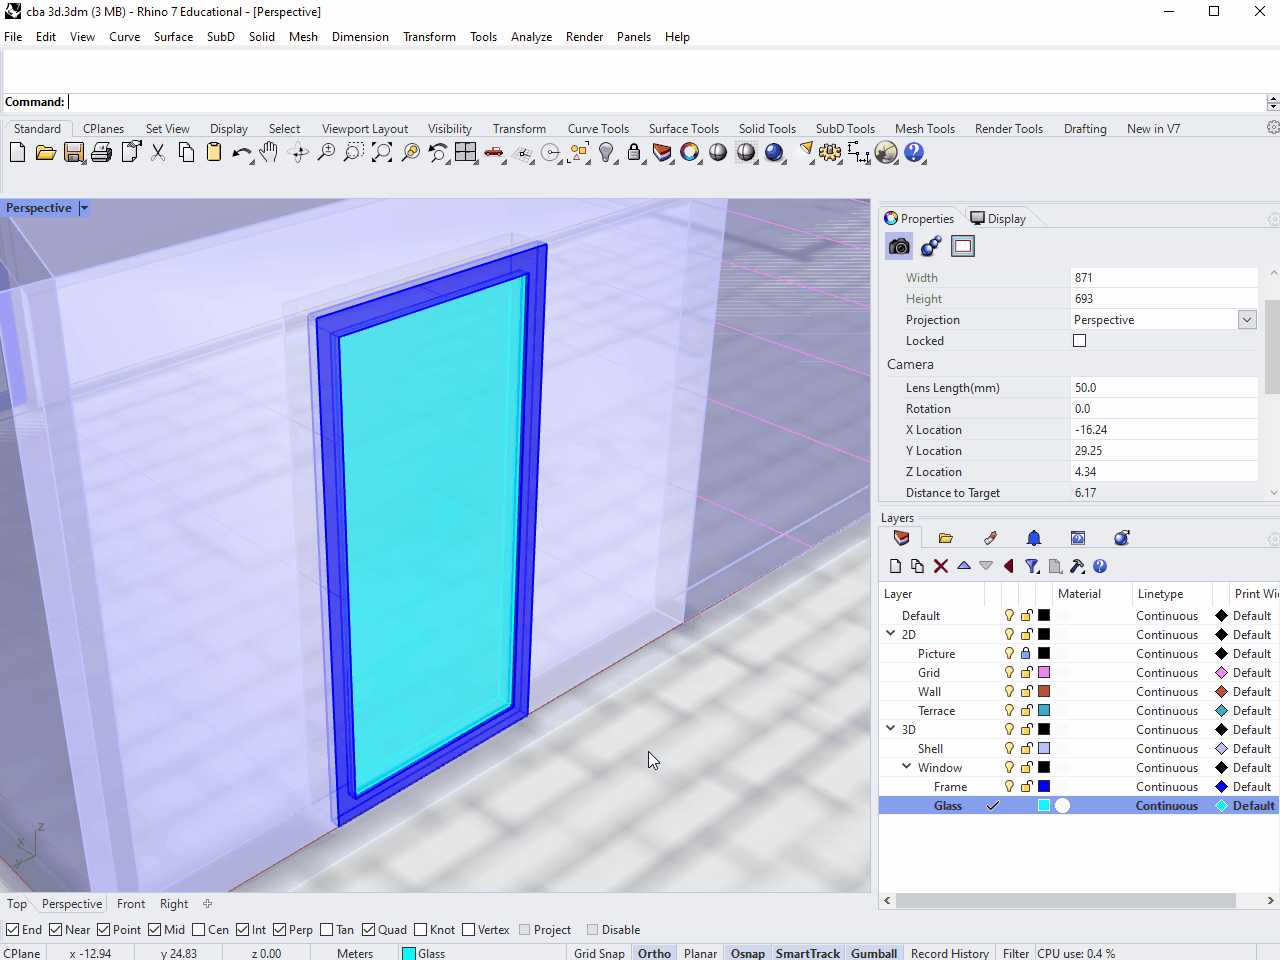Open the Perspective viewport title menu arrow

[x=84, y=208]
